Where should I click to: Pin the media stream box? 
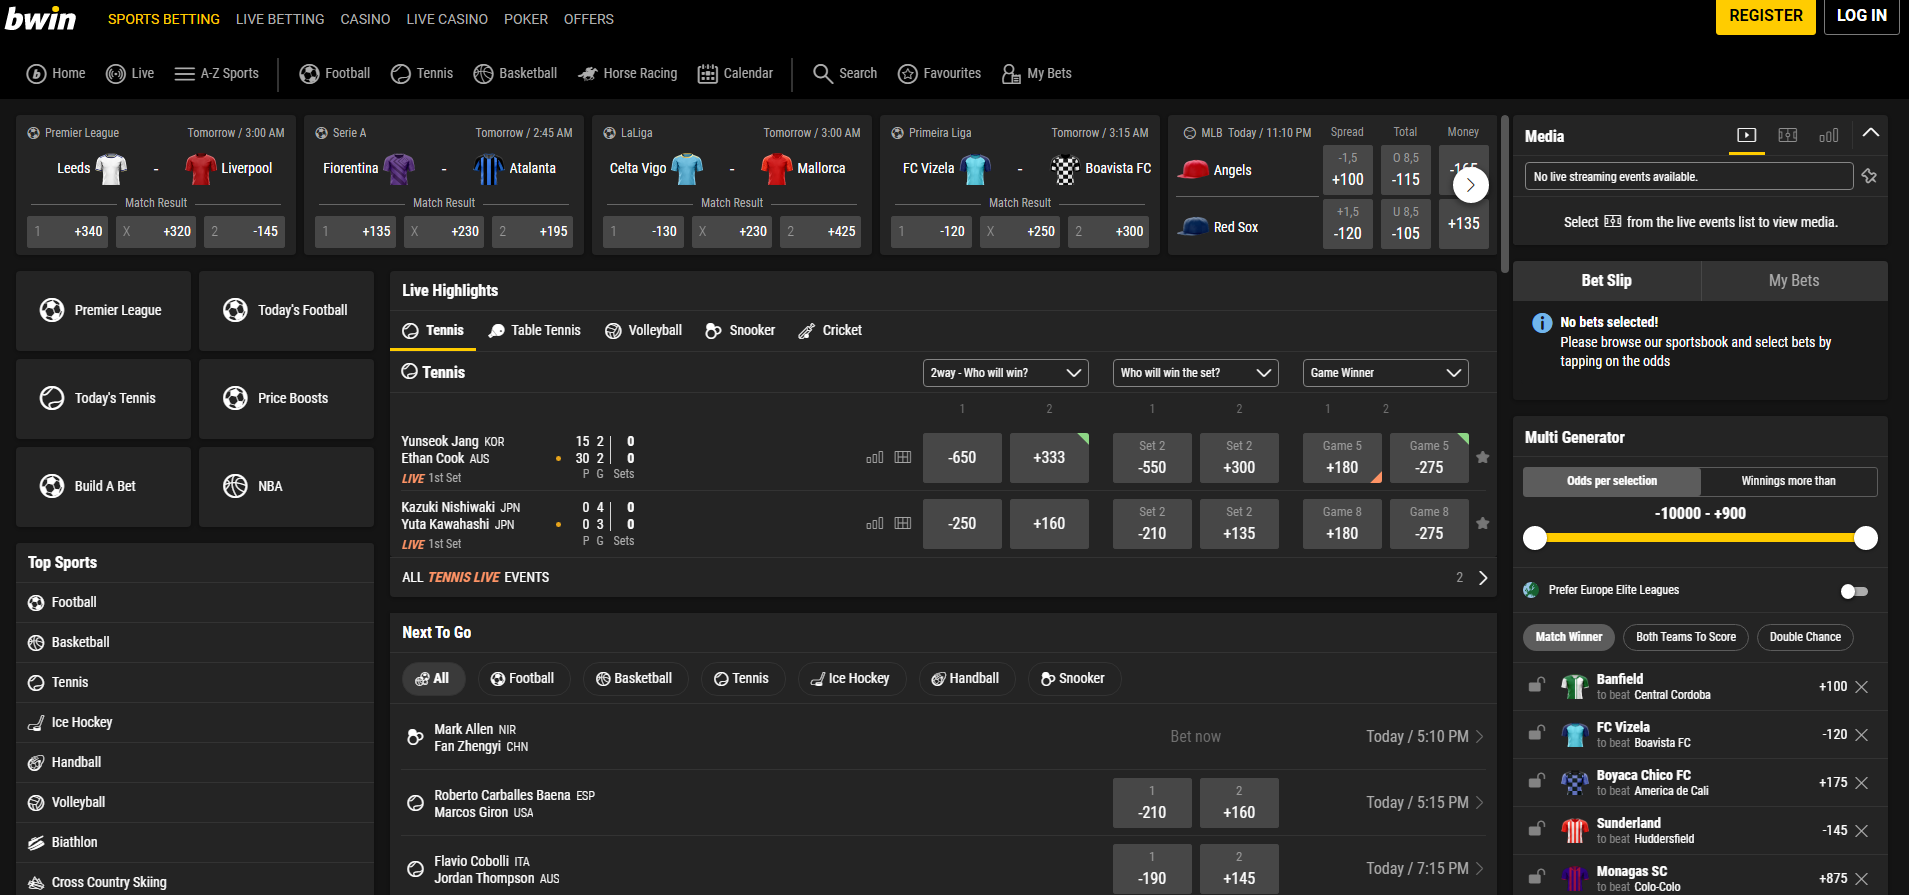point(1869,176)
